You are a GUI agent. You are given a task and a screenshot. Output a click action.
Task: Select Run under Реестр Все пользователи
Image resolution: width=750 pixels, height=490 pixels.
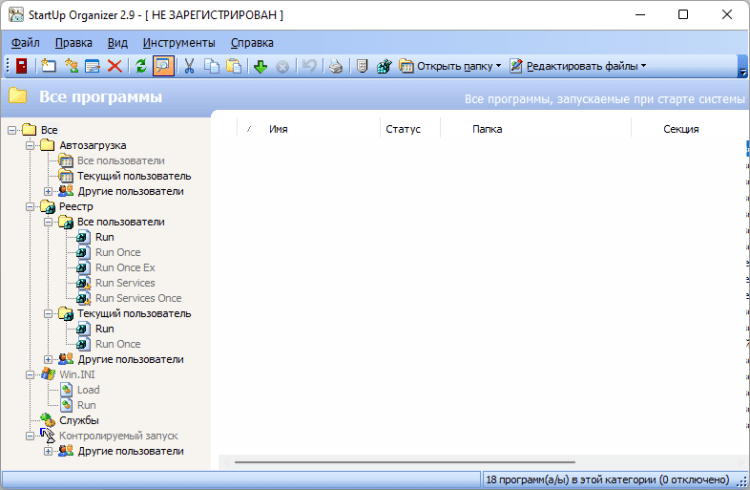[x=104, y=237]
